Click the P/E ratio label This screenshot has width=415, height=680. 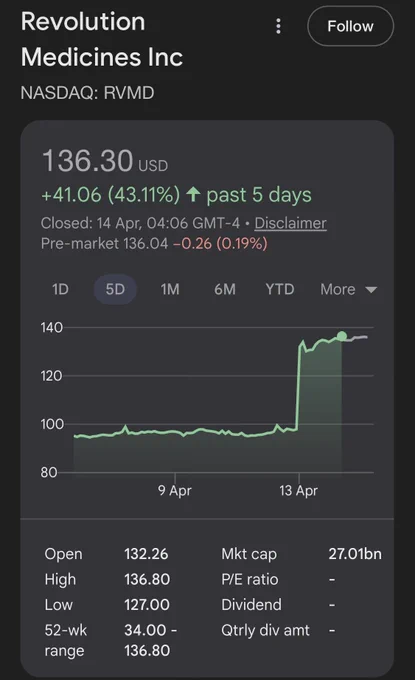click(x=250, y=579)
